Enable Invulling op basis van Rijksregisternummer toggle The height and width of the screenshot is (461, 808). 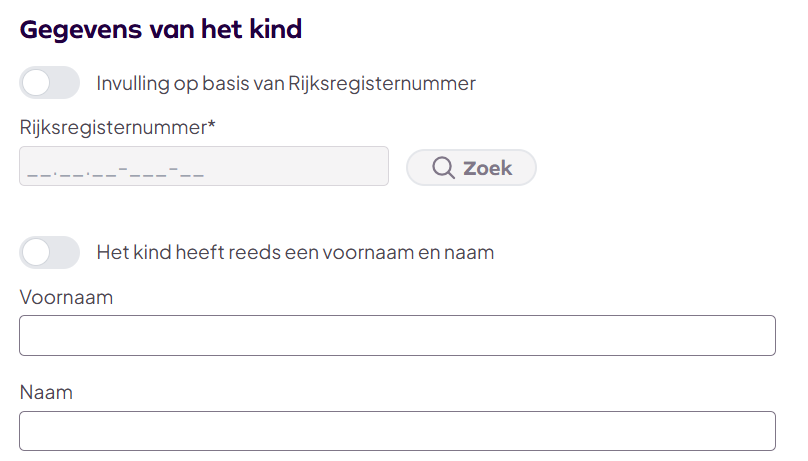(49, 83)
